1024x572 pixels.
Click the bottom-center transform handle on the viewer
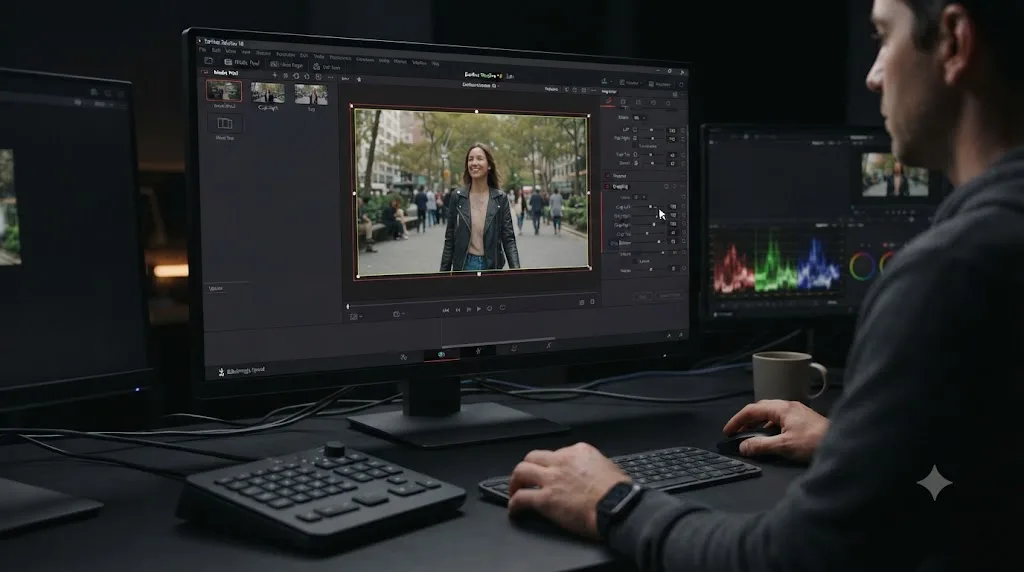coord(479,274)
